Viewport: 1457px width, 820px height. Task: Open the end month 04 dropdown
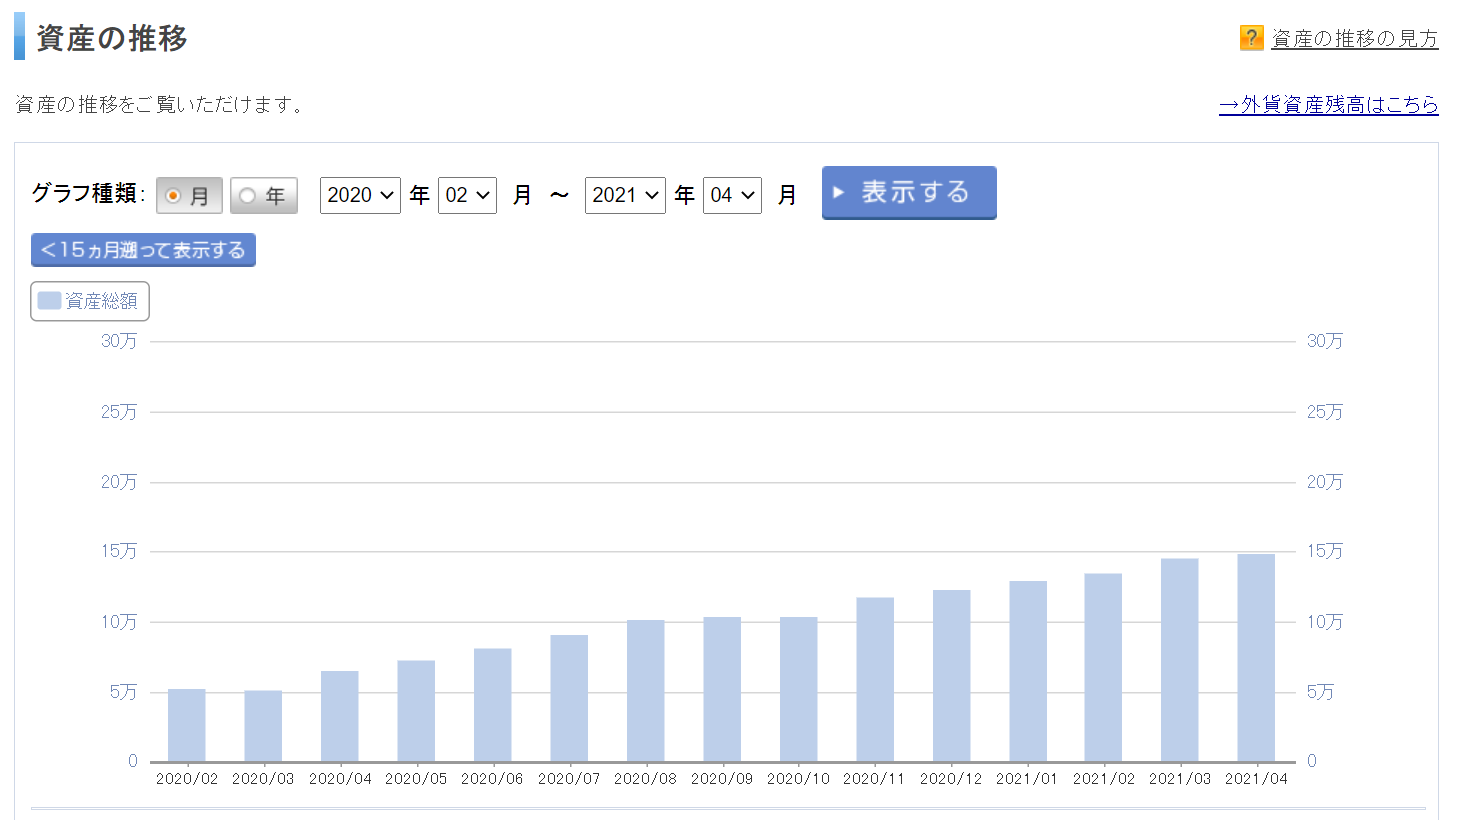point(732,195)
